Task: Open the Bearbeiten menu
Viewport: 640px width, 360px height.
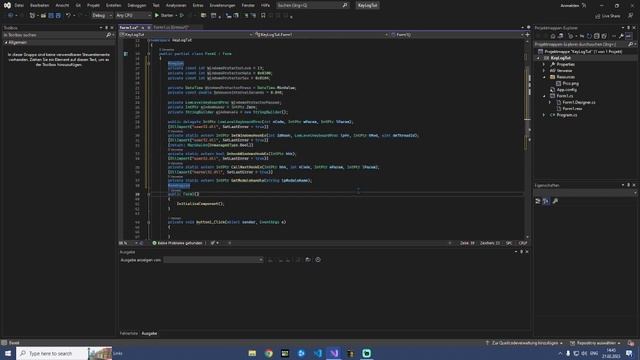Action: (39, 5)
